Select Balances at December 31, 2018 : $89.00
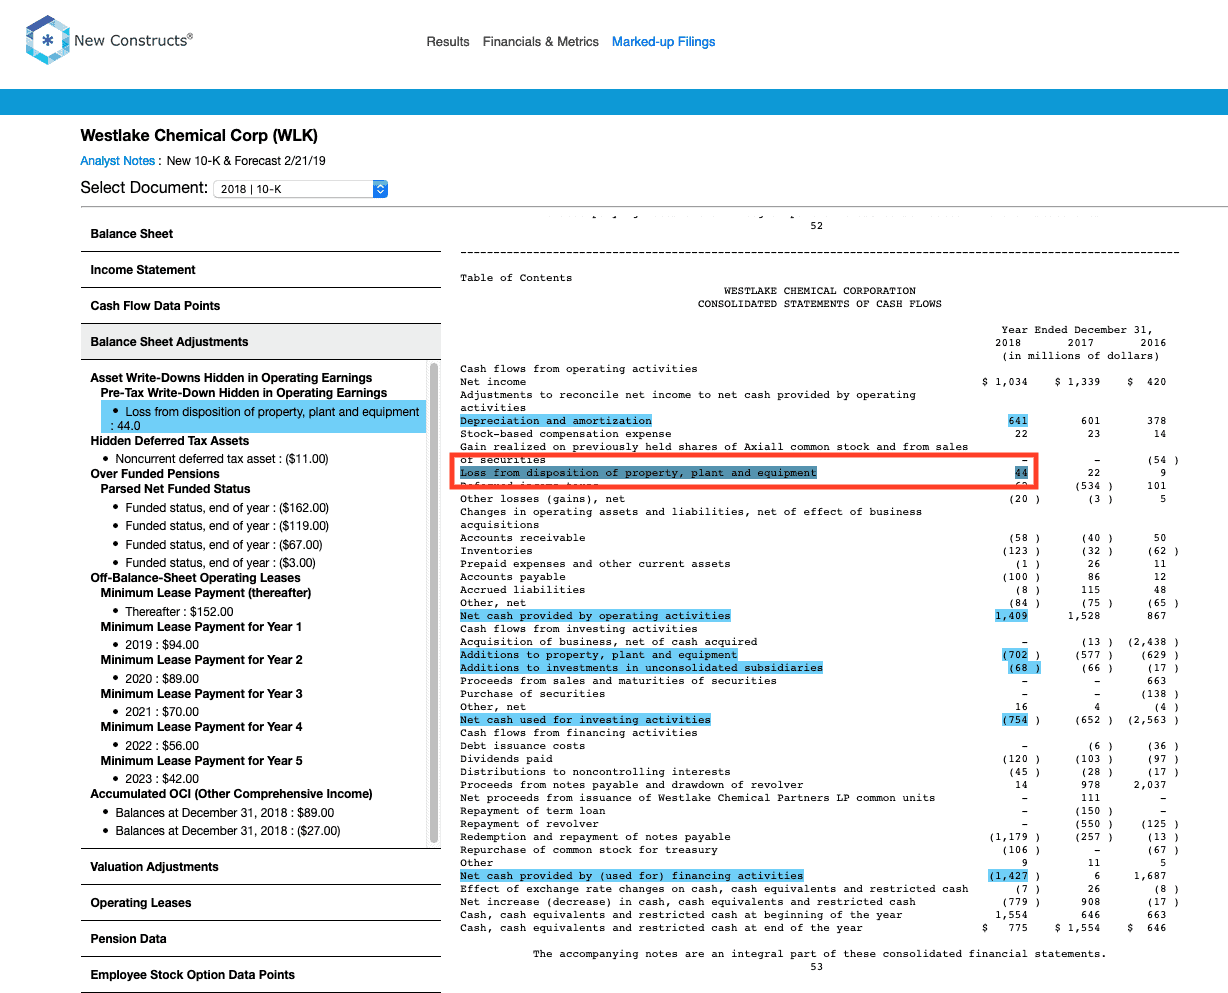The height and width of the screenshot is (993, 1228). (x=225, y=813)
